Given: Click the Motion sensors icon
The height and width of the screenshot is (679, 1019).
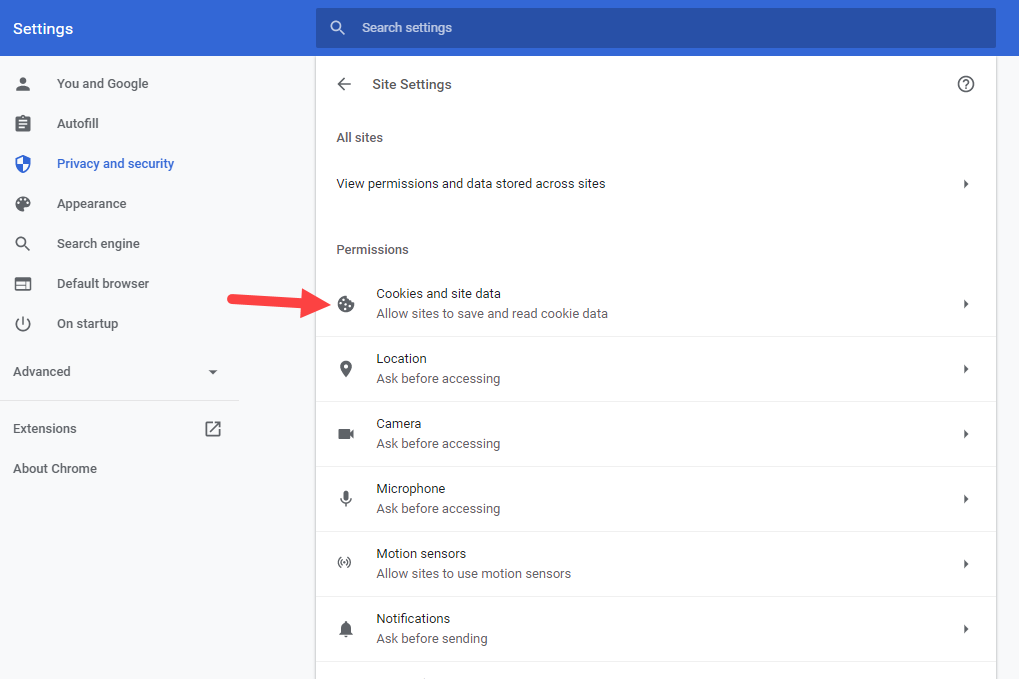Looking at the screenshot, I should (x=346, y=564).
